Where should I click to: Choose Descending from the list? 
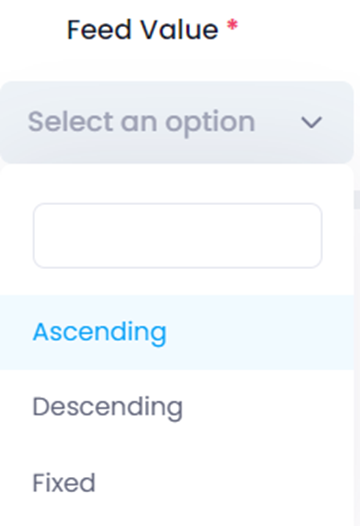click(x=177, y=407)
